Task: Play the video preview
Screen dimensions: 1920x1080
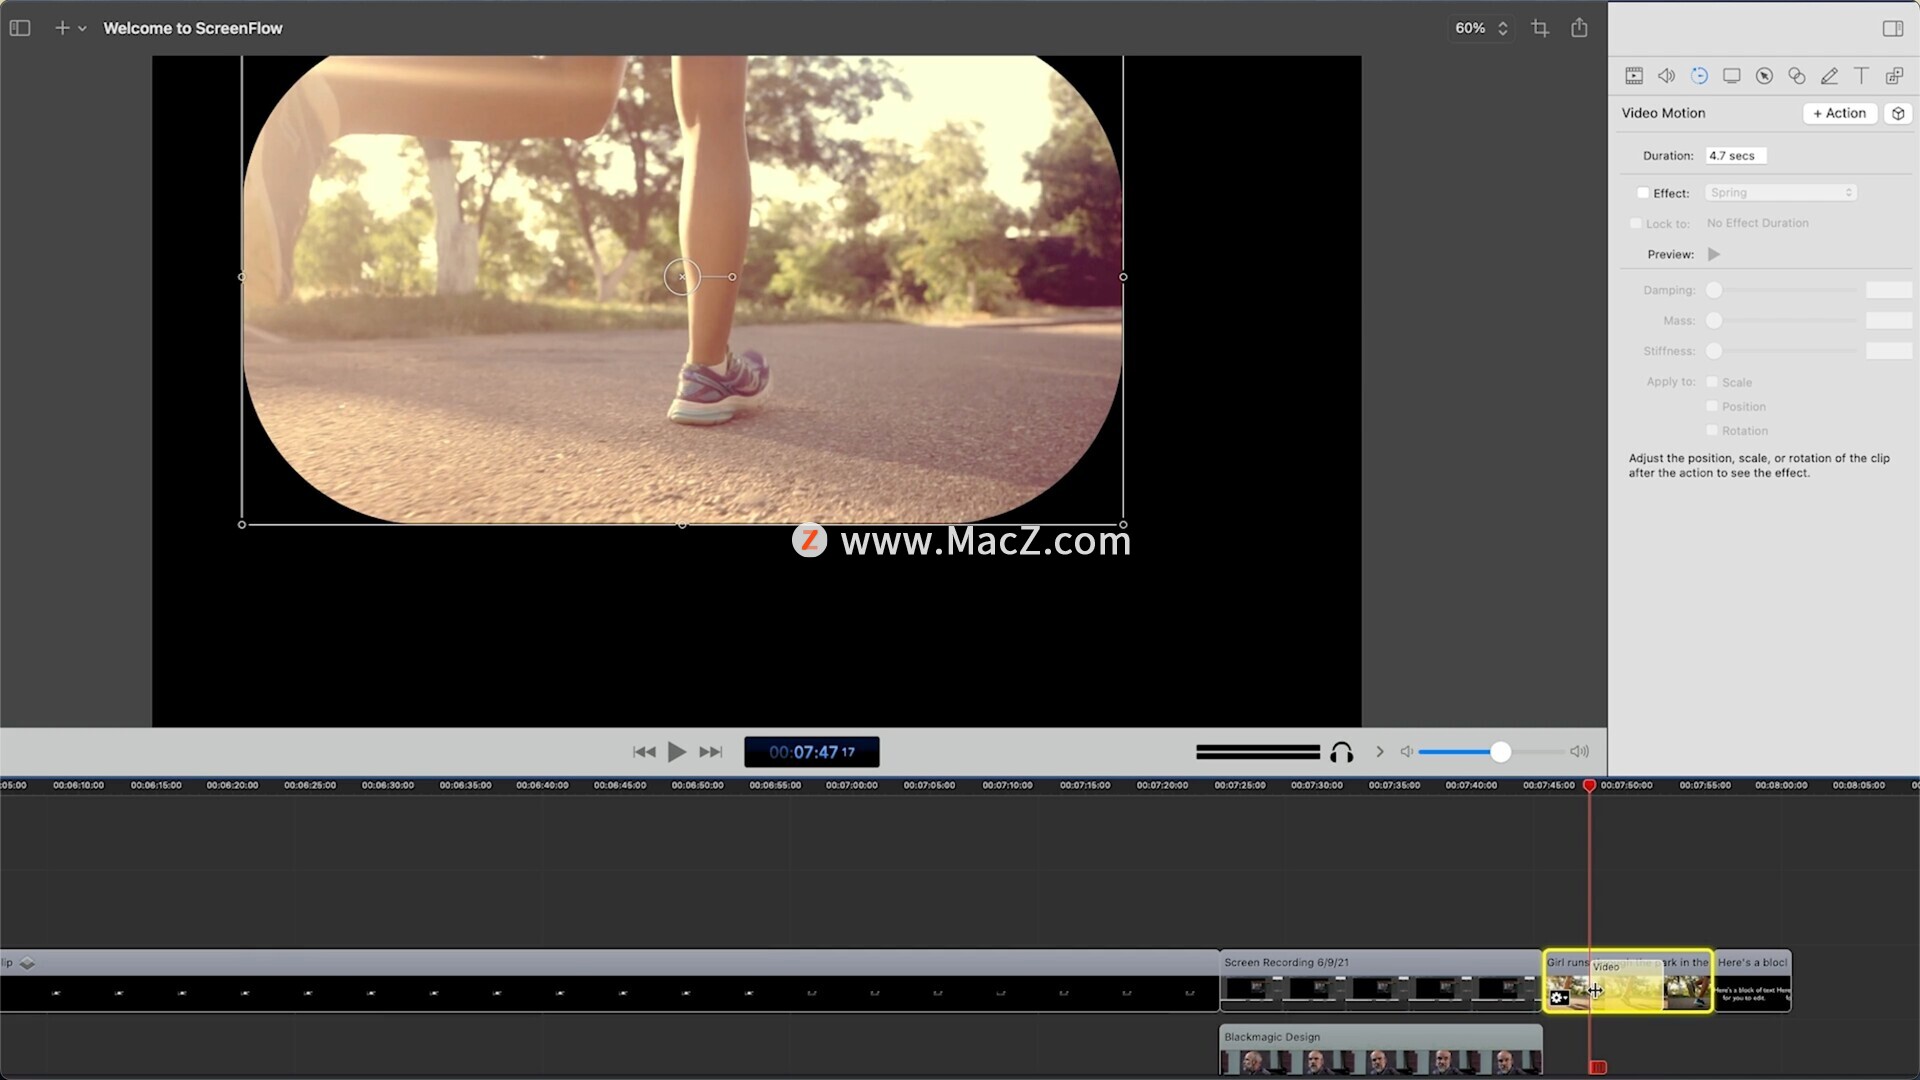Action: click(x=677, y=752)
